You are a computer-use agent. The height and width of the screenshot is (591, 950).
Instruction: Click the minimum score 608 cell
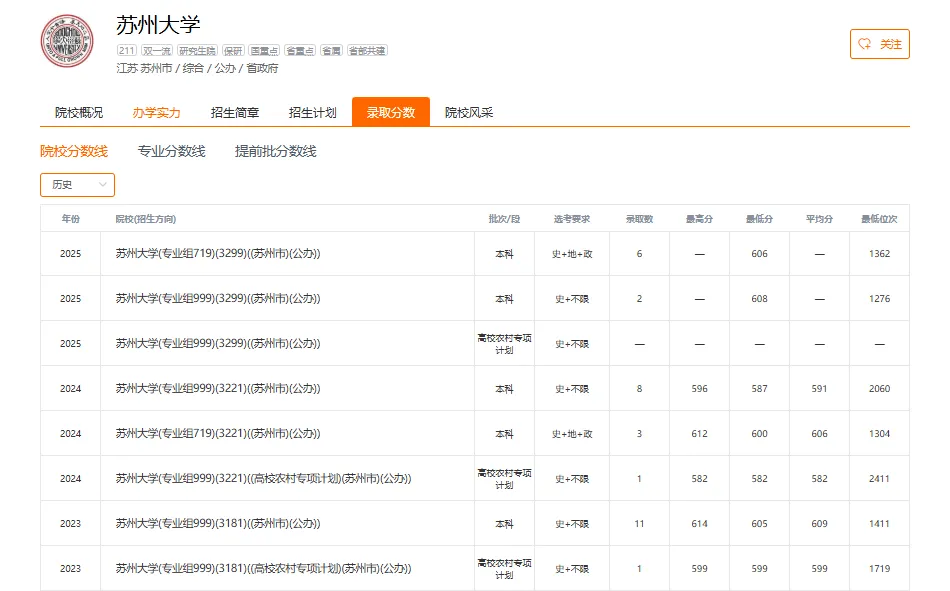pos(759,298)
